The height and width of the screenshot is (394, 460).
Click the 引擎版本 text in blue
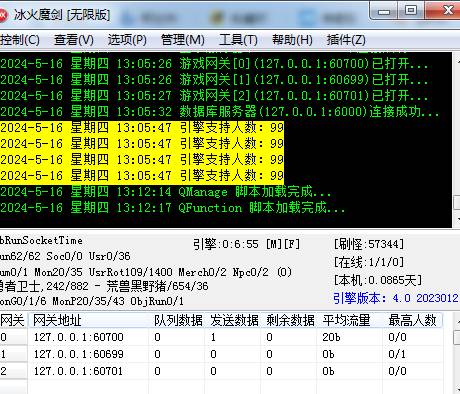396,298
